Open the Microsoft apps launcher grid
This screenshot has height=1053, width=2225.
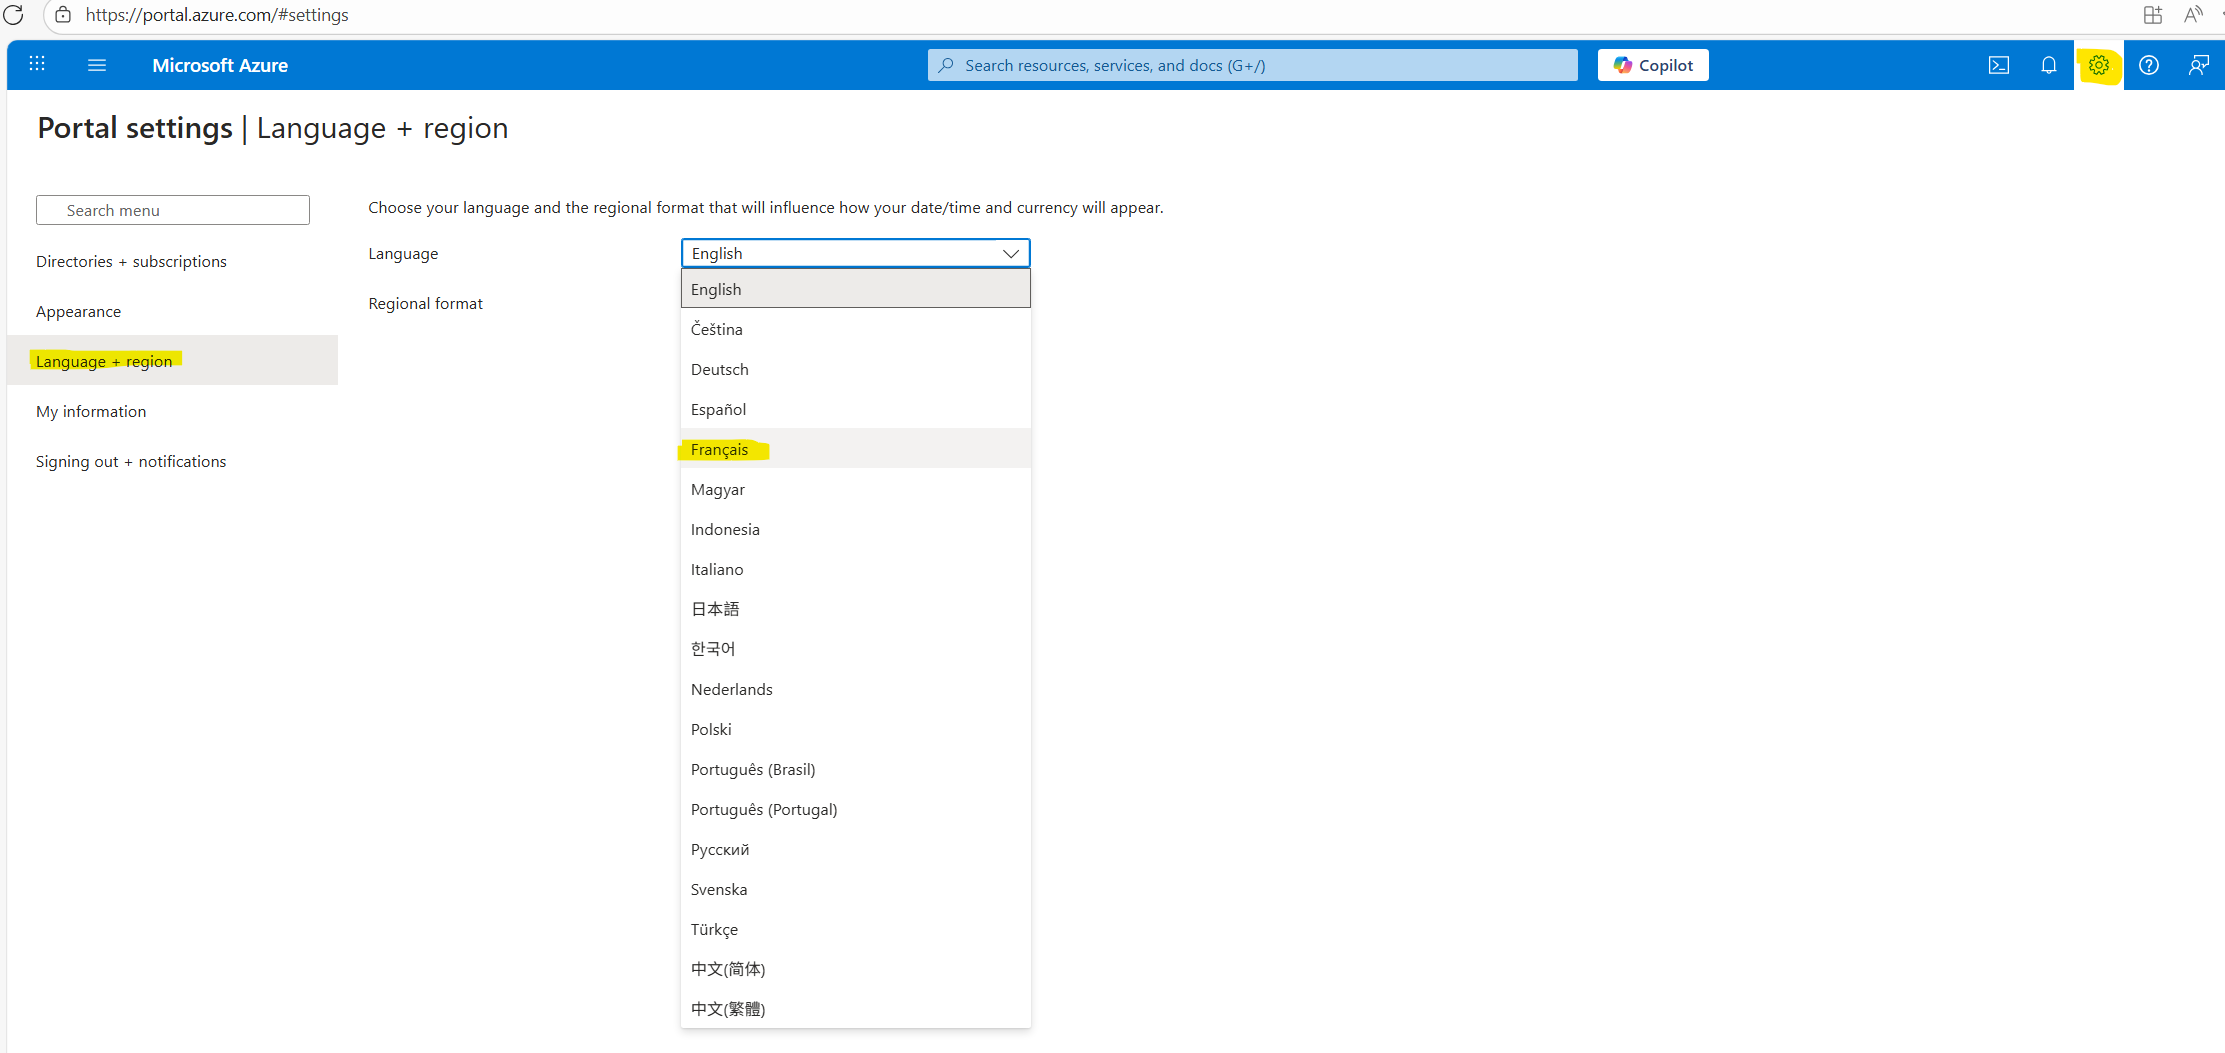tap(37, 64)
